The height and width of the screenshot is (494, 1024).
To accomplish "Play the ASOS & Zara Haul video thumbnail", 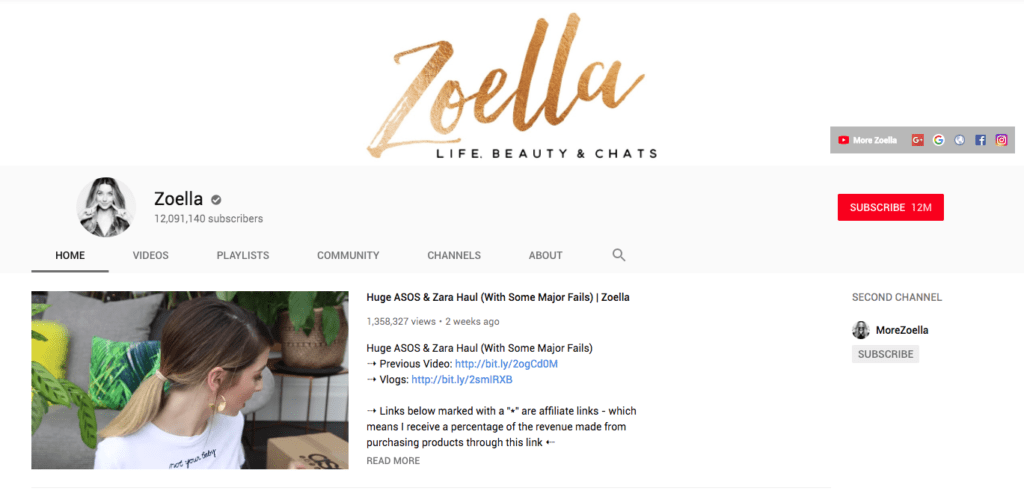I will pyautogui.click(x=190, y=380).
